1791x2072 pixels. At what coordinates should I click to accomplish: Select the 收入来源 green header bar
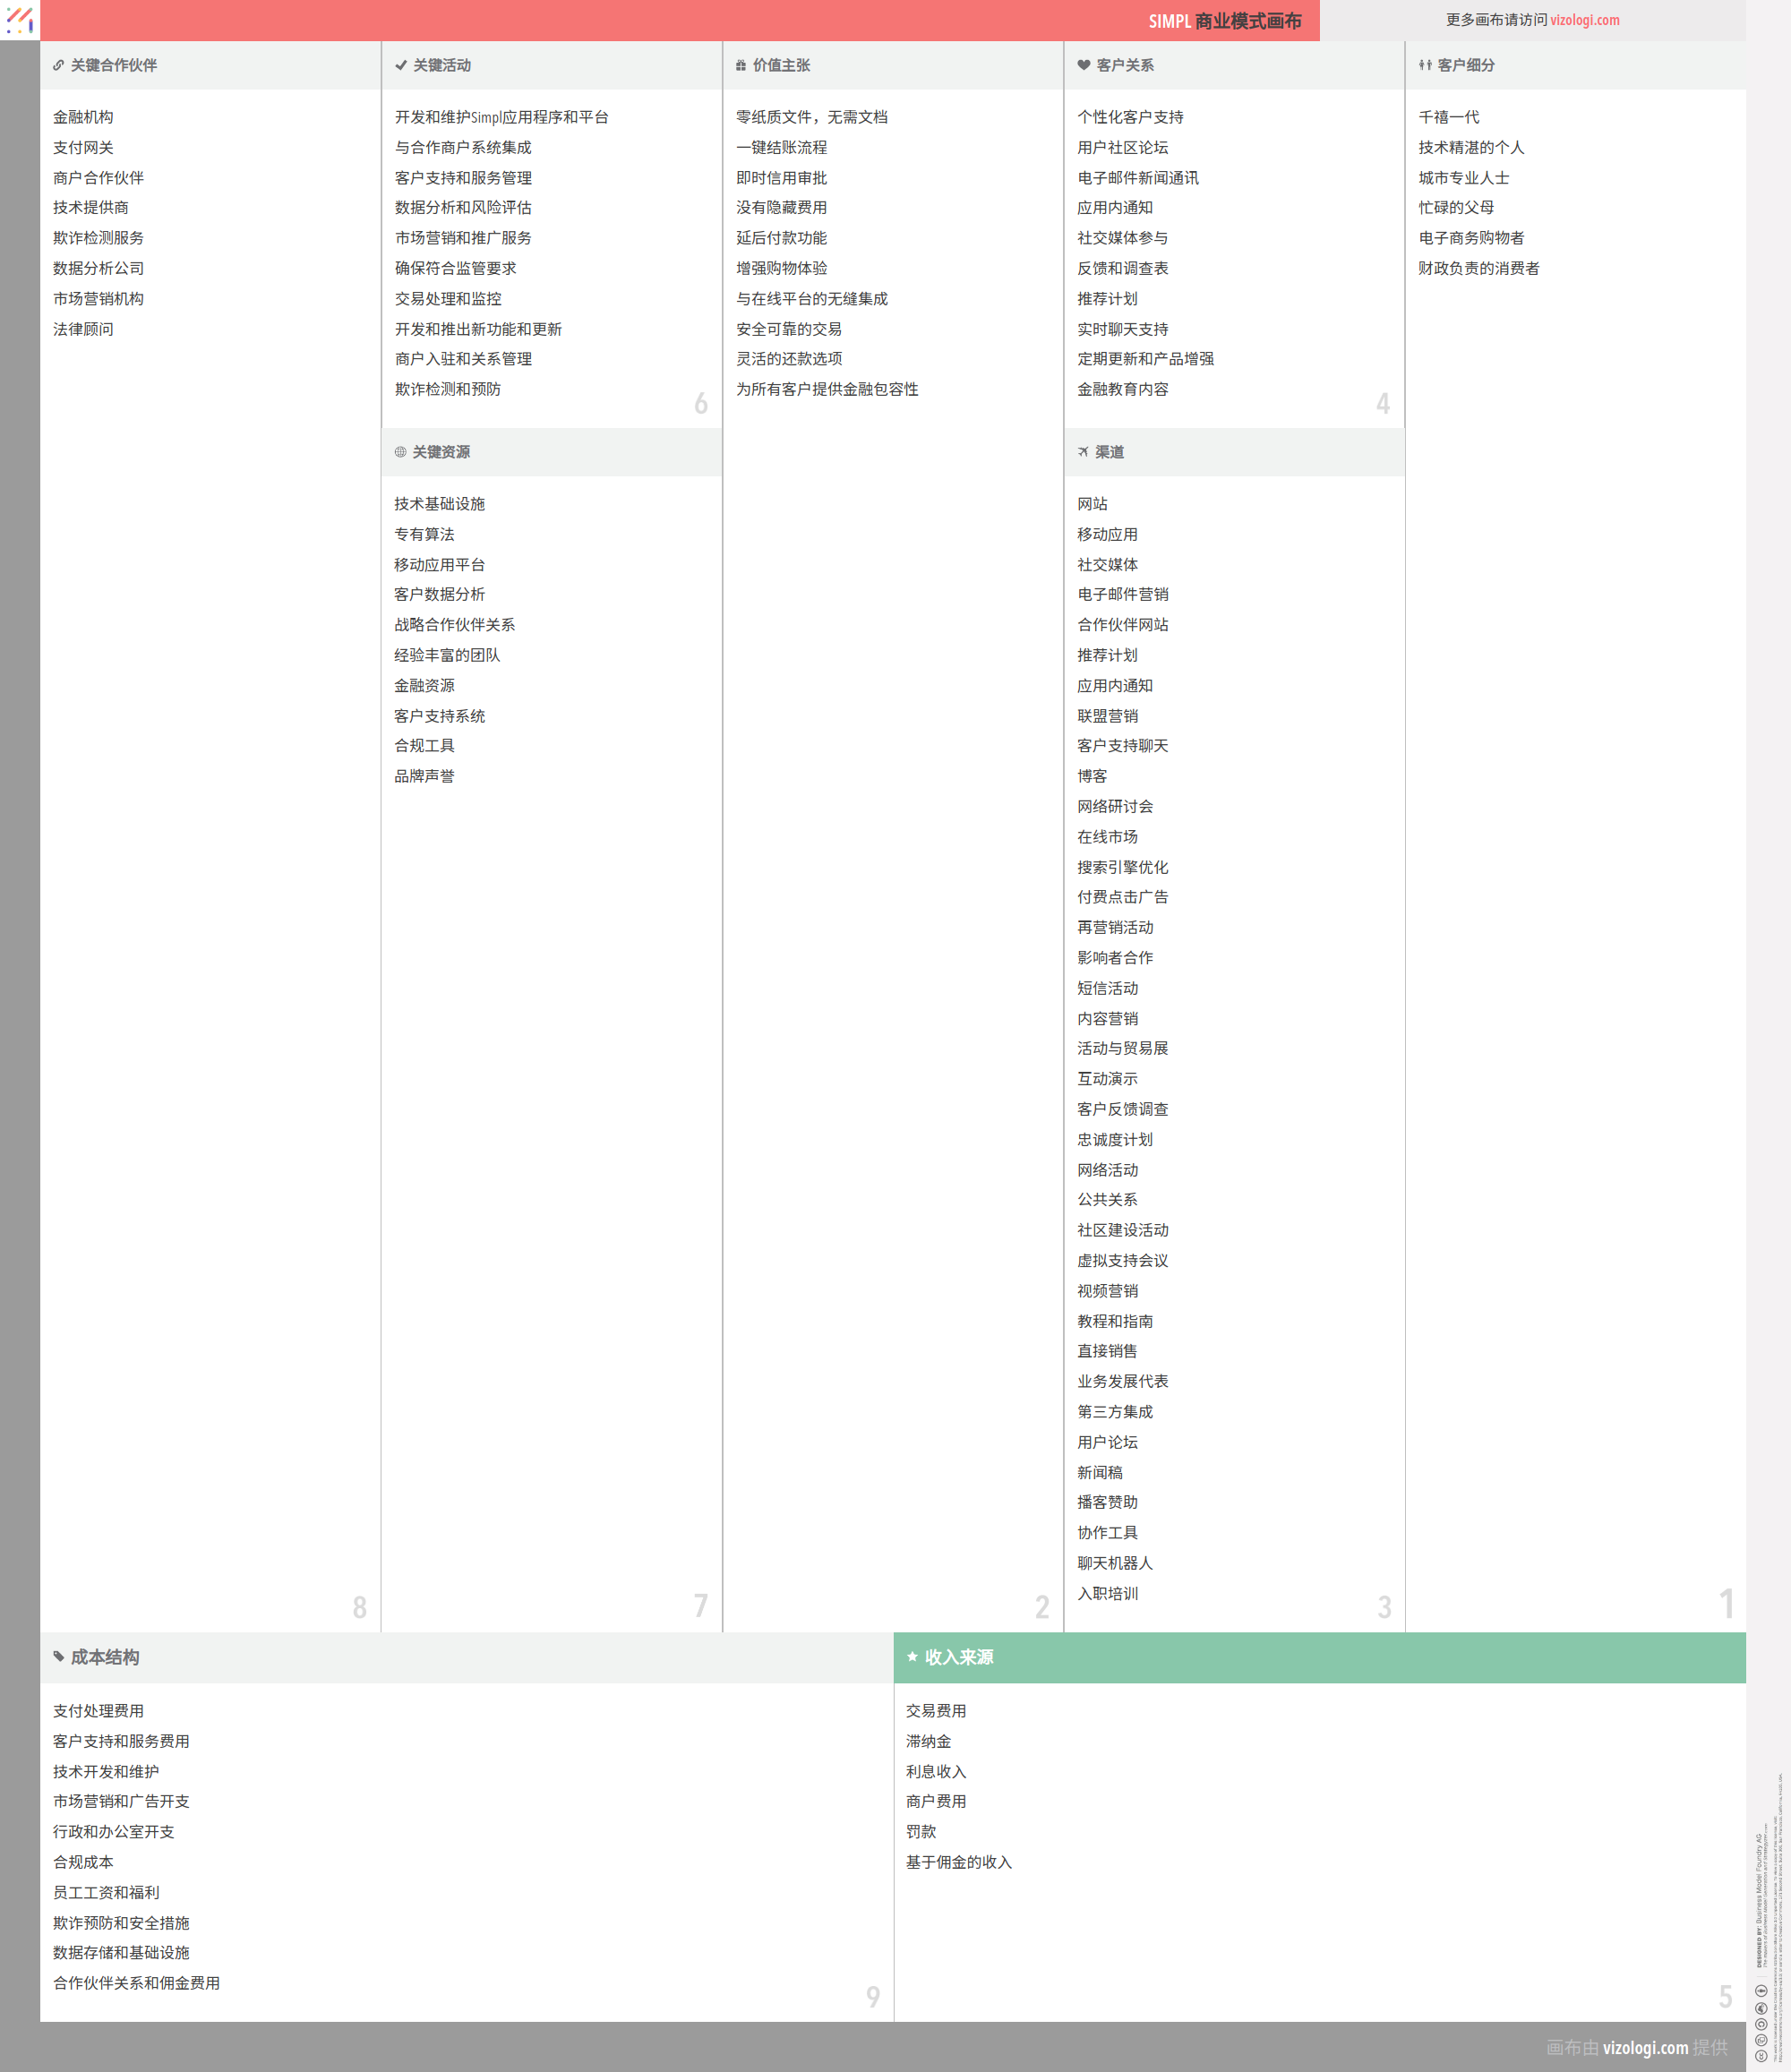1319,1657
